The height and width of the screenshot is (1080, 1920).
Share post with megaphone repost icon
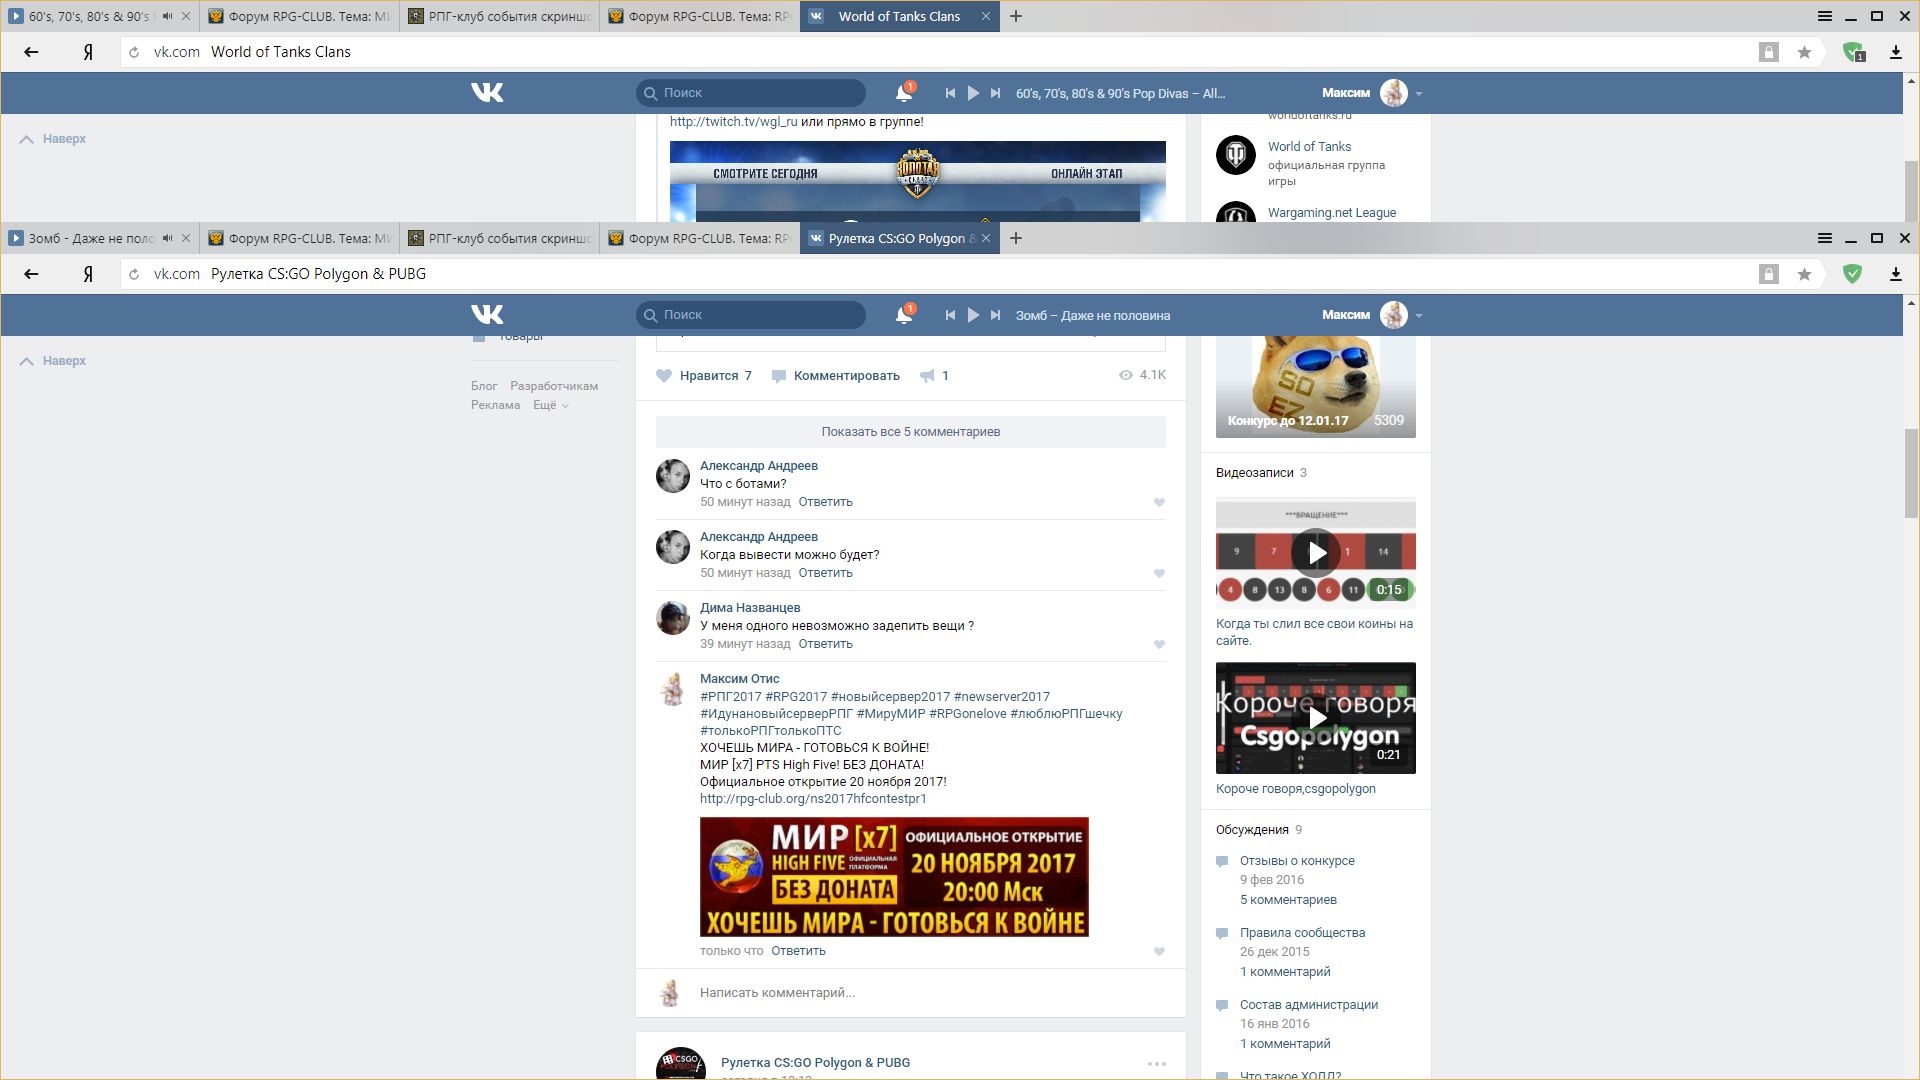click(928, 376)
